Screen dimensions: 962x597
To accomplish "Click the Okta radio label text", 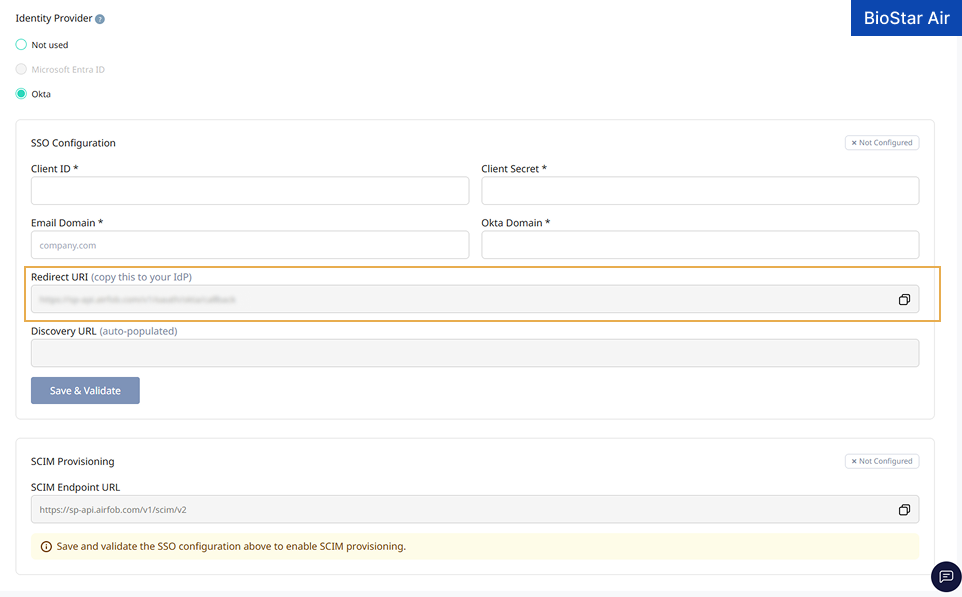I will point(41,94).
